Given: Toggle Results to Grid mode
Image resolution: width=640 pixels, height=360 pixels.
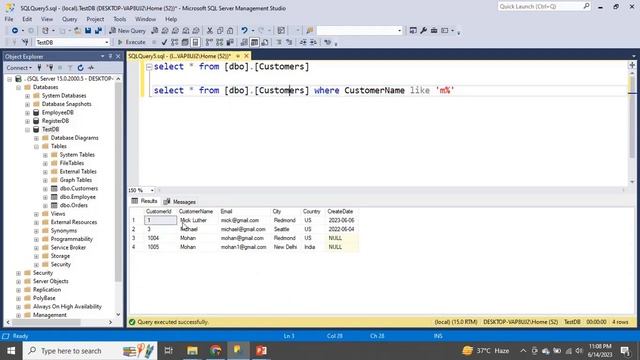Looking at the screenshot, I should 254,42.
